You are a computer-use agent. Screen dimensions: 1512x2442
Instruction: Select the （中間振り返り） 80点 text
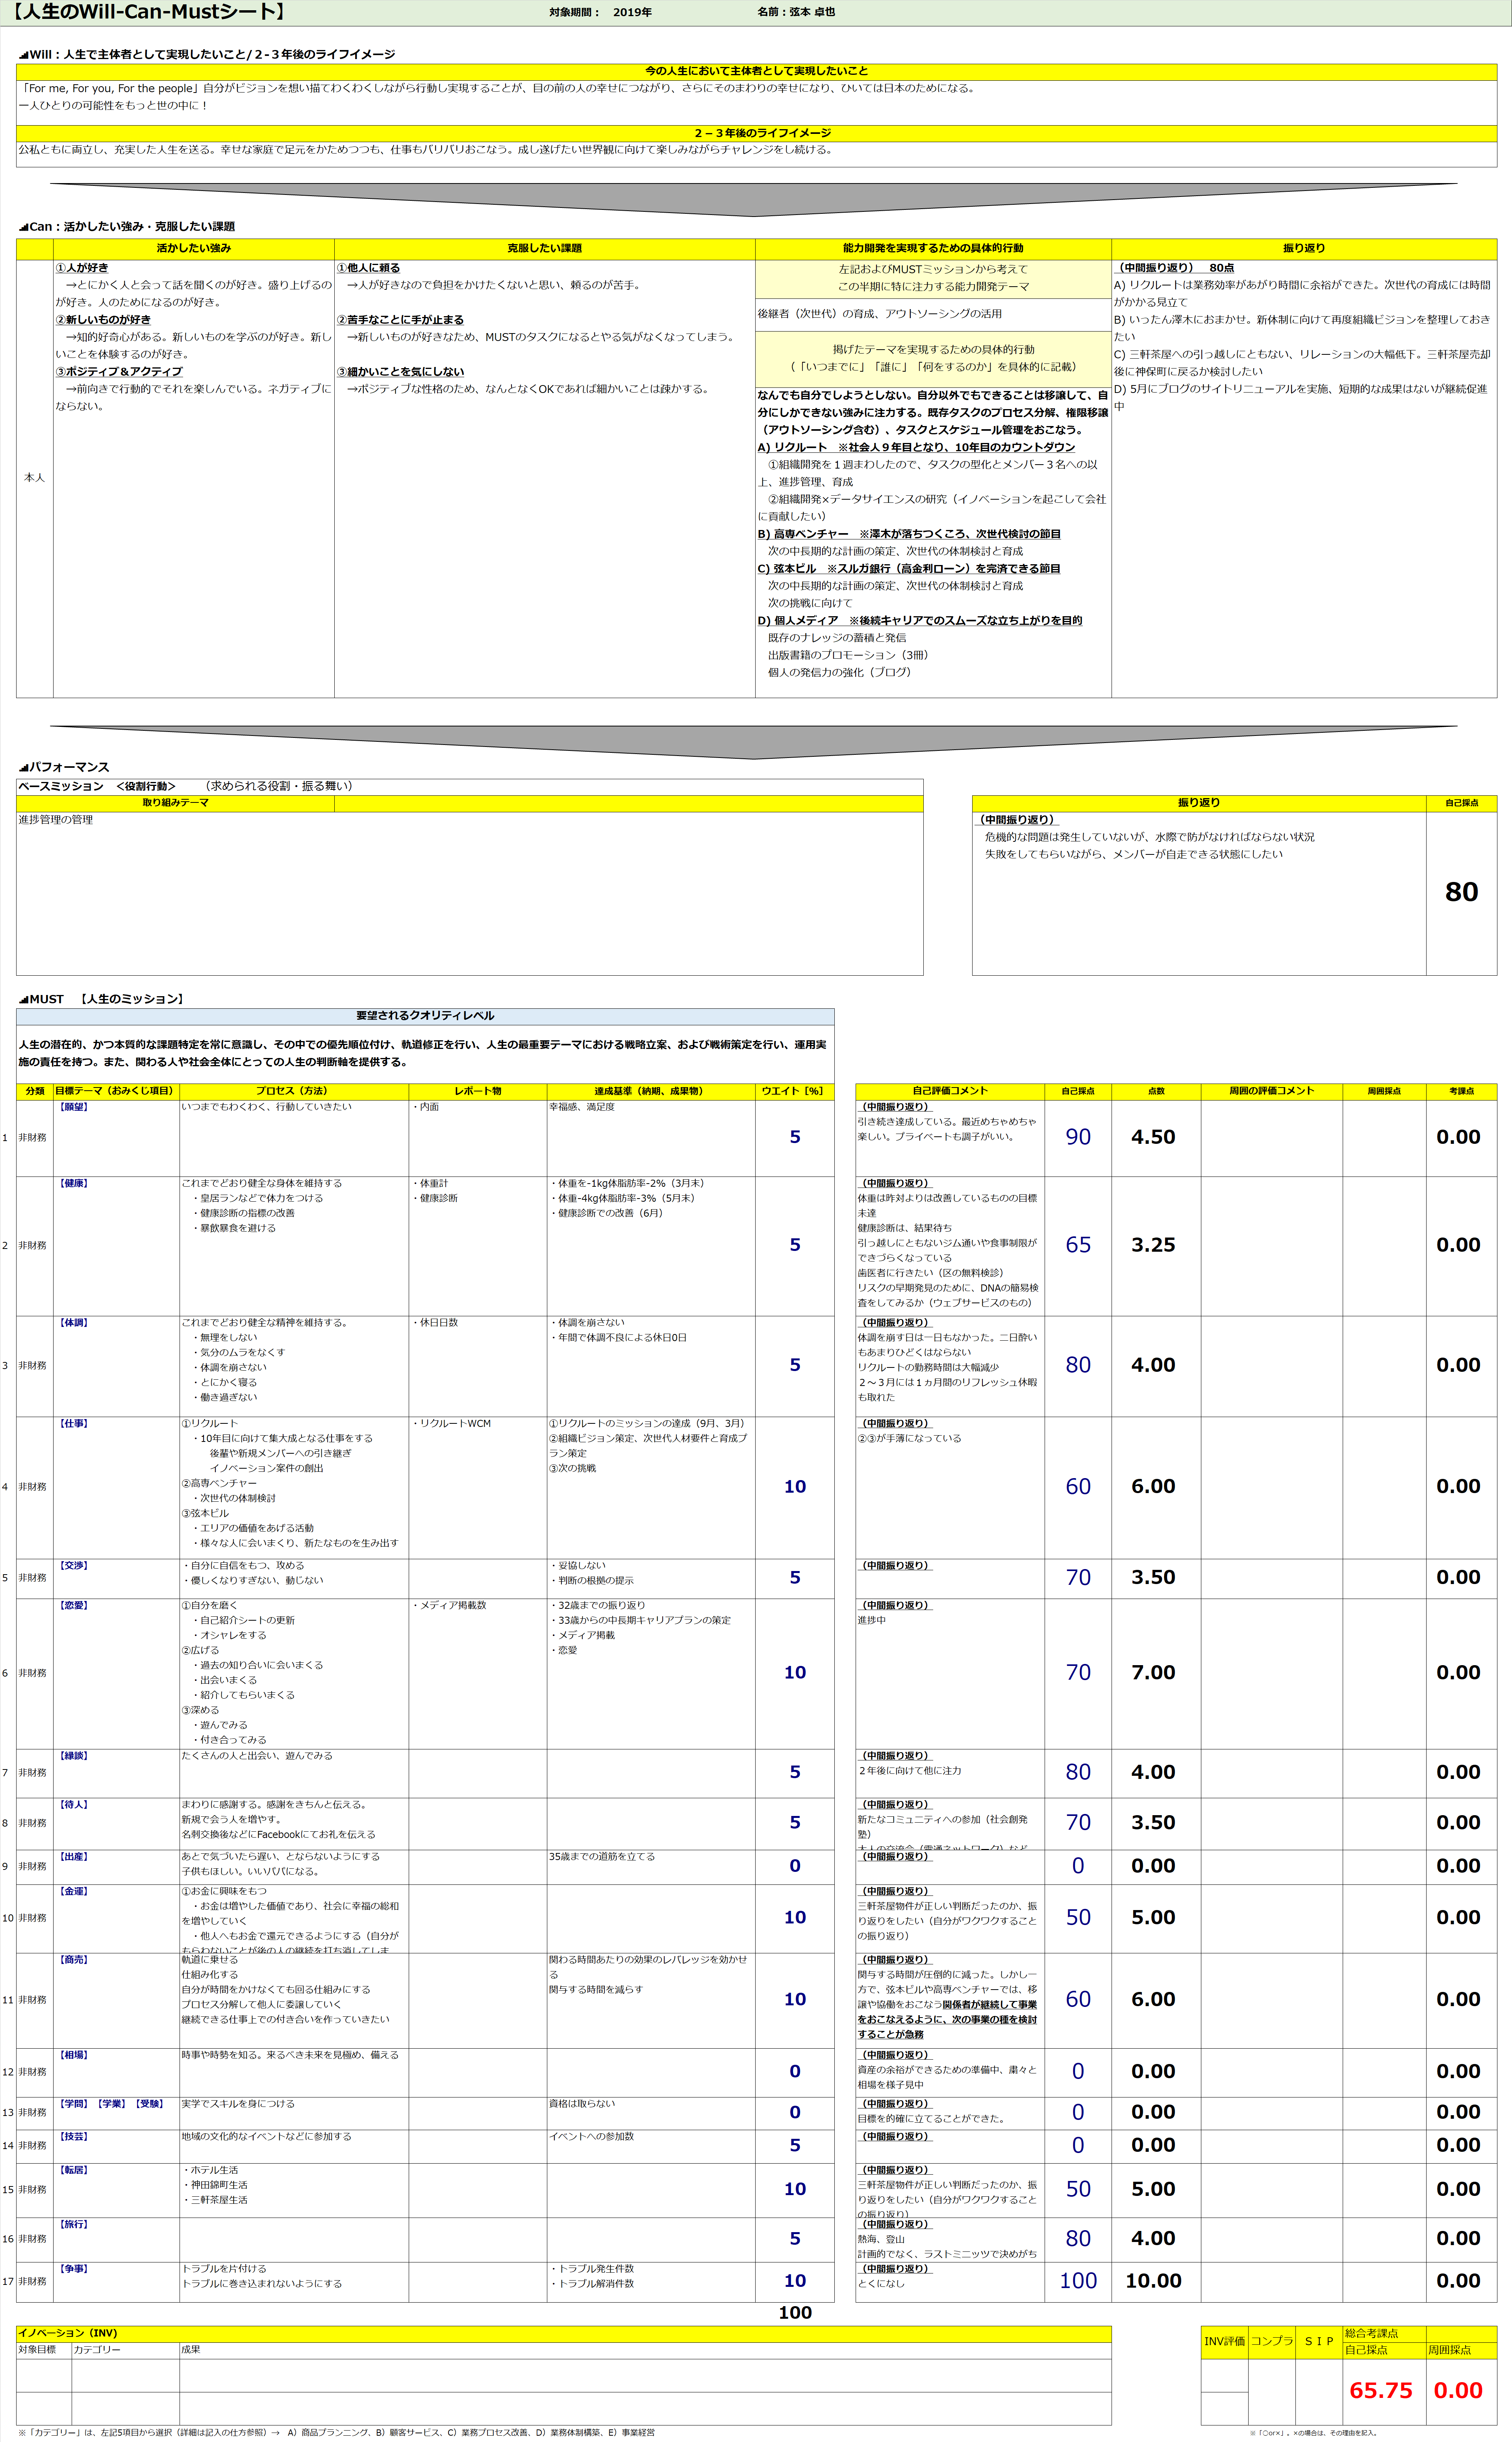tap(1175, 268)
